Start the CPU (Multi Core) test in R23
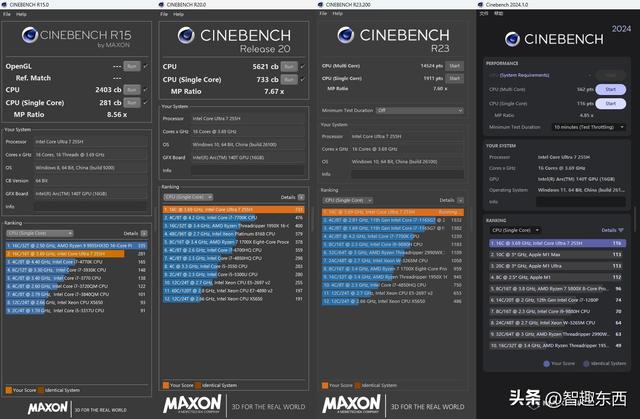 coord(454,66)
